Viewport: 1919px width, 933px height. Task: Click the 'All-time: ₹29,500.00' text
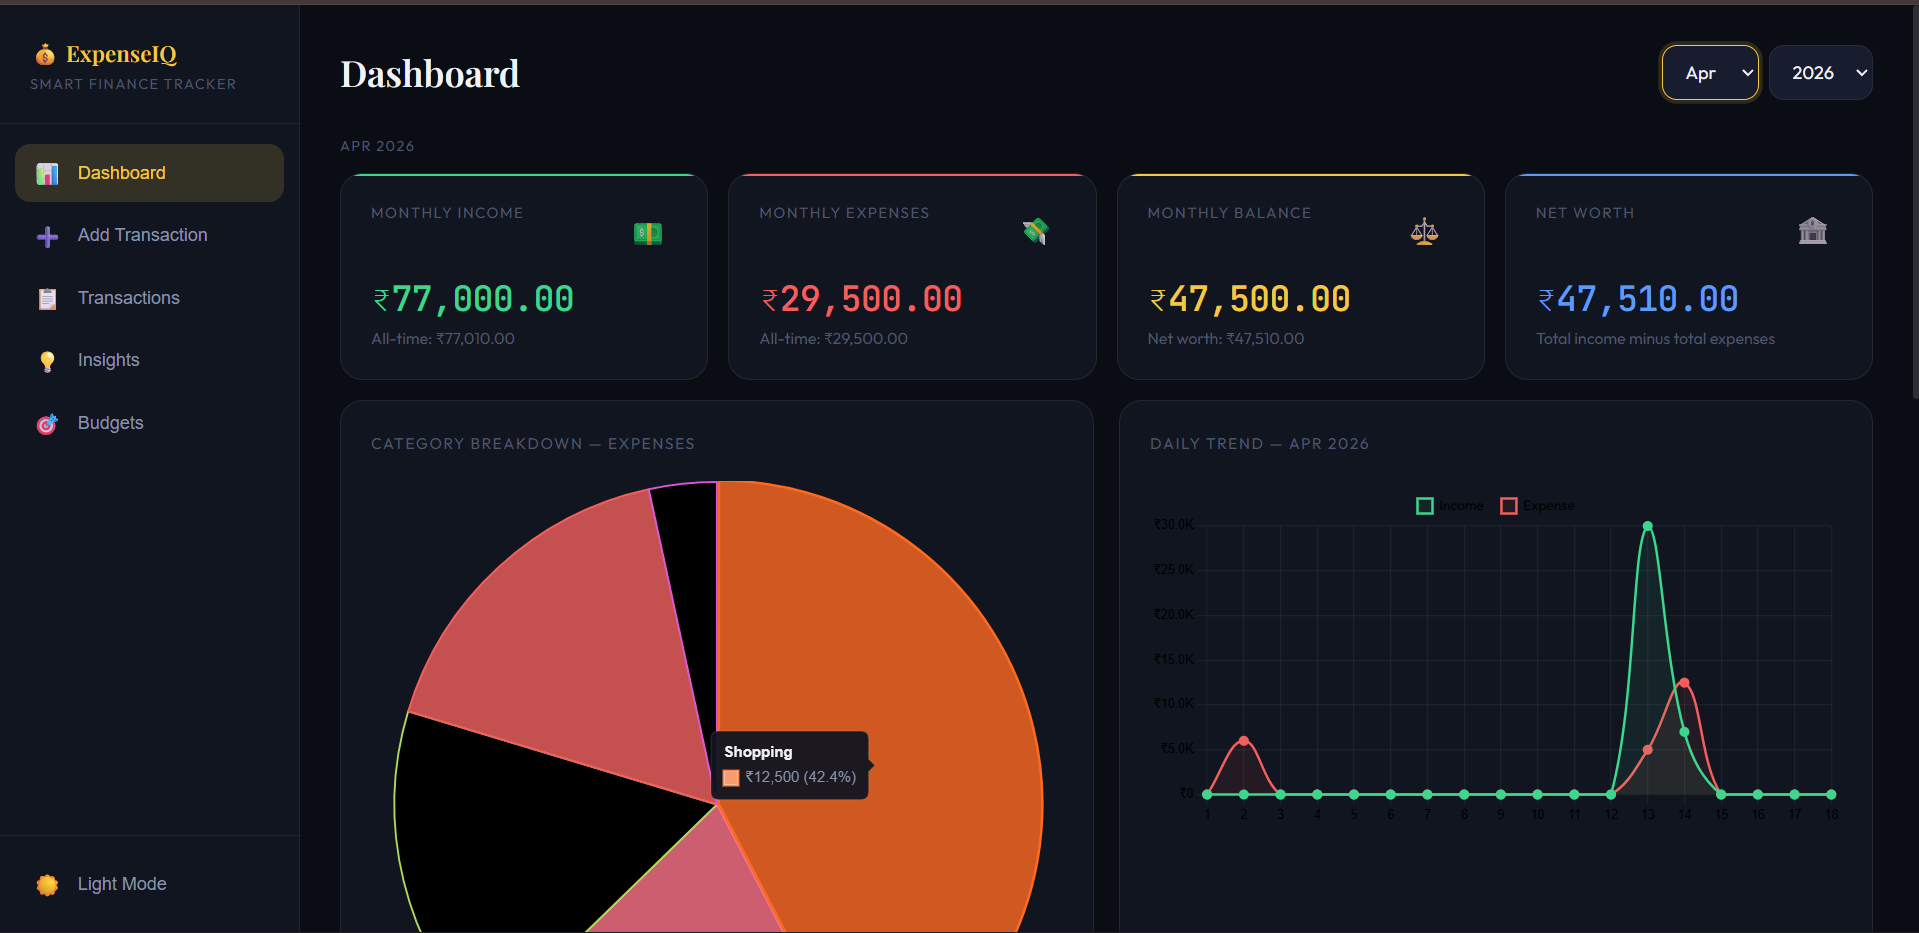click(x=834, y=339)
